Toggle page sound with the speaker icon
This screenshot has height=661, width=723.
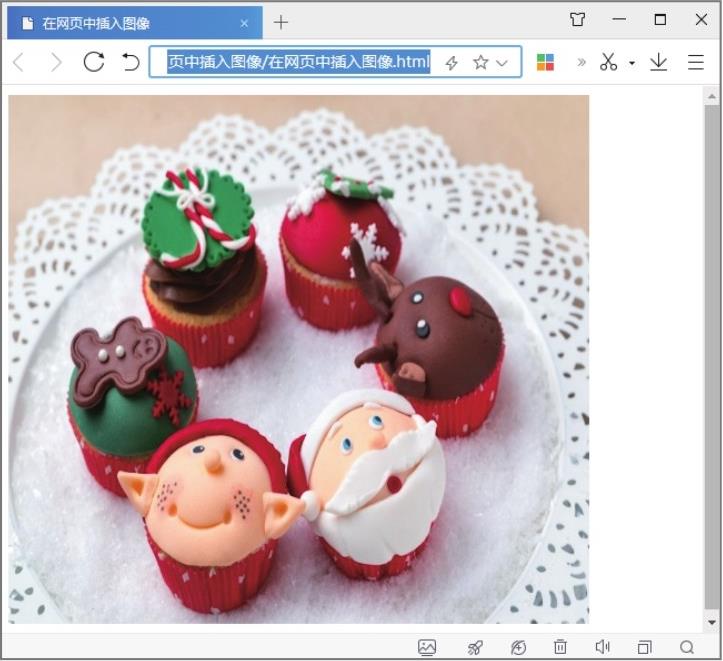point(602,647)
